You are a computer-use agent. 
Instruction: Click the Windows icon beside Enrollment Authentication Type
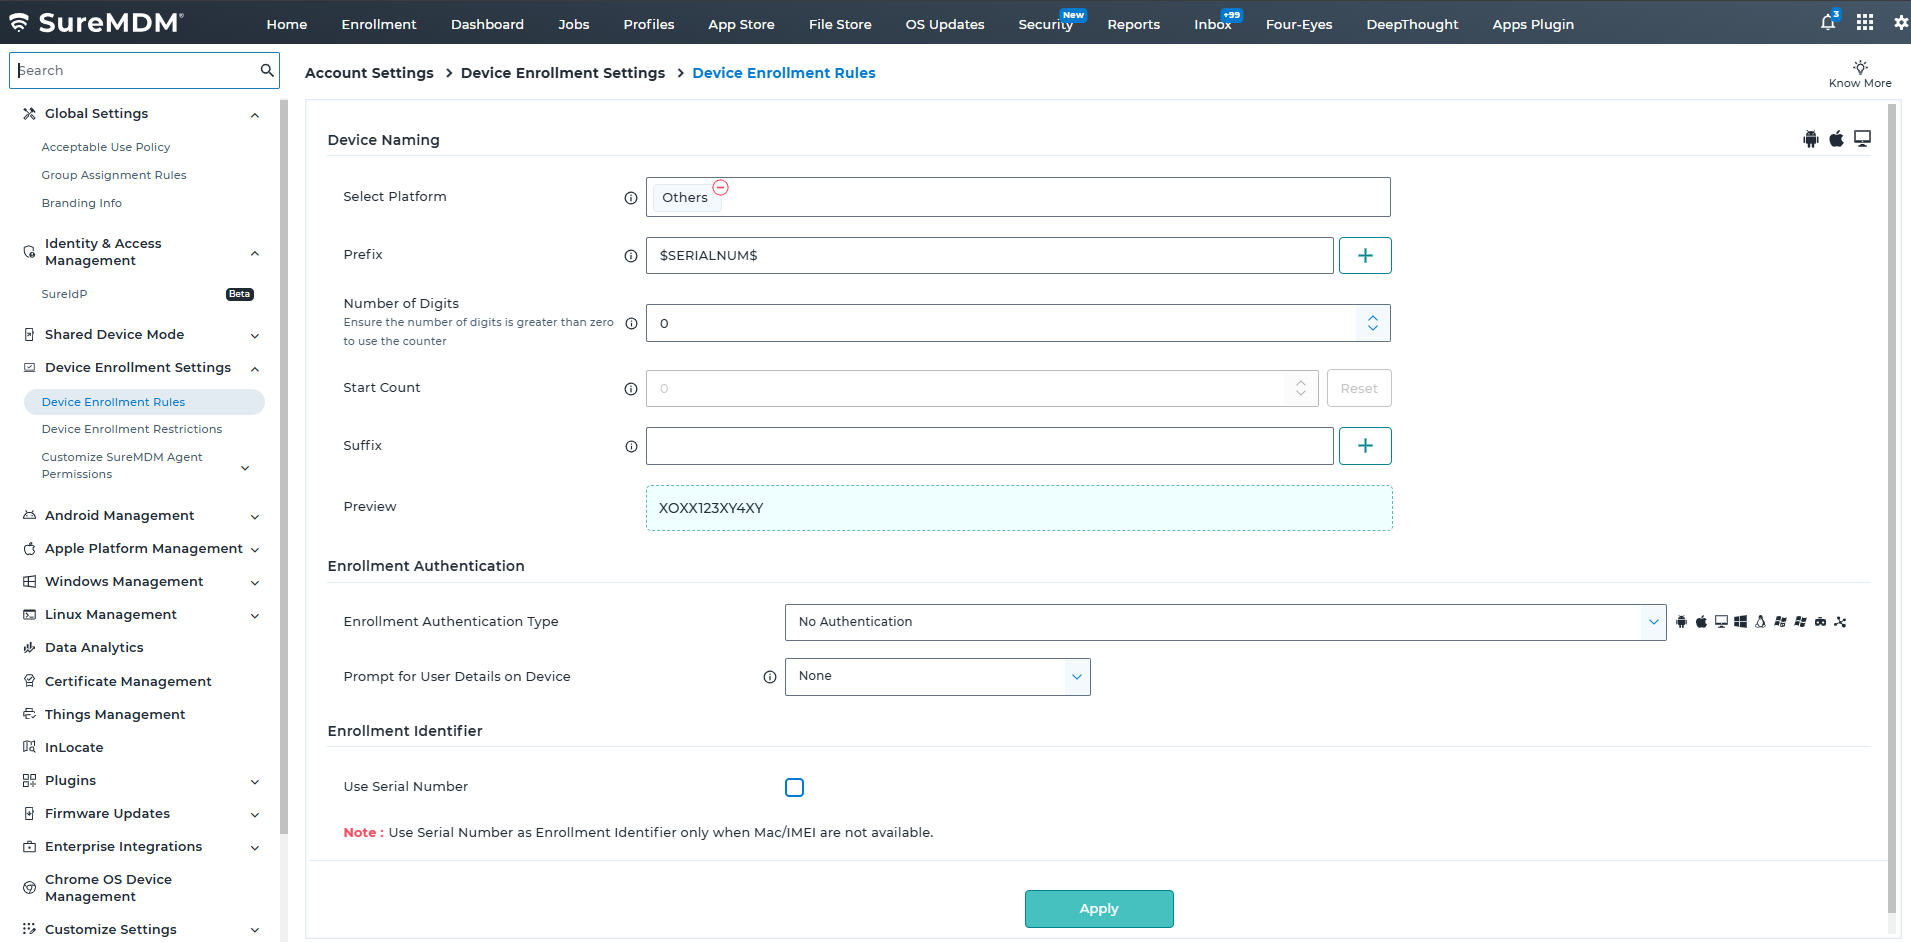(1741, 622)
